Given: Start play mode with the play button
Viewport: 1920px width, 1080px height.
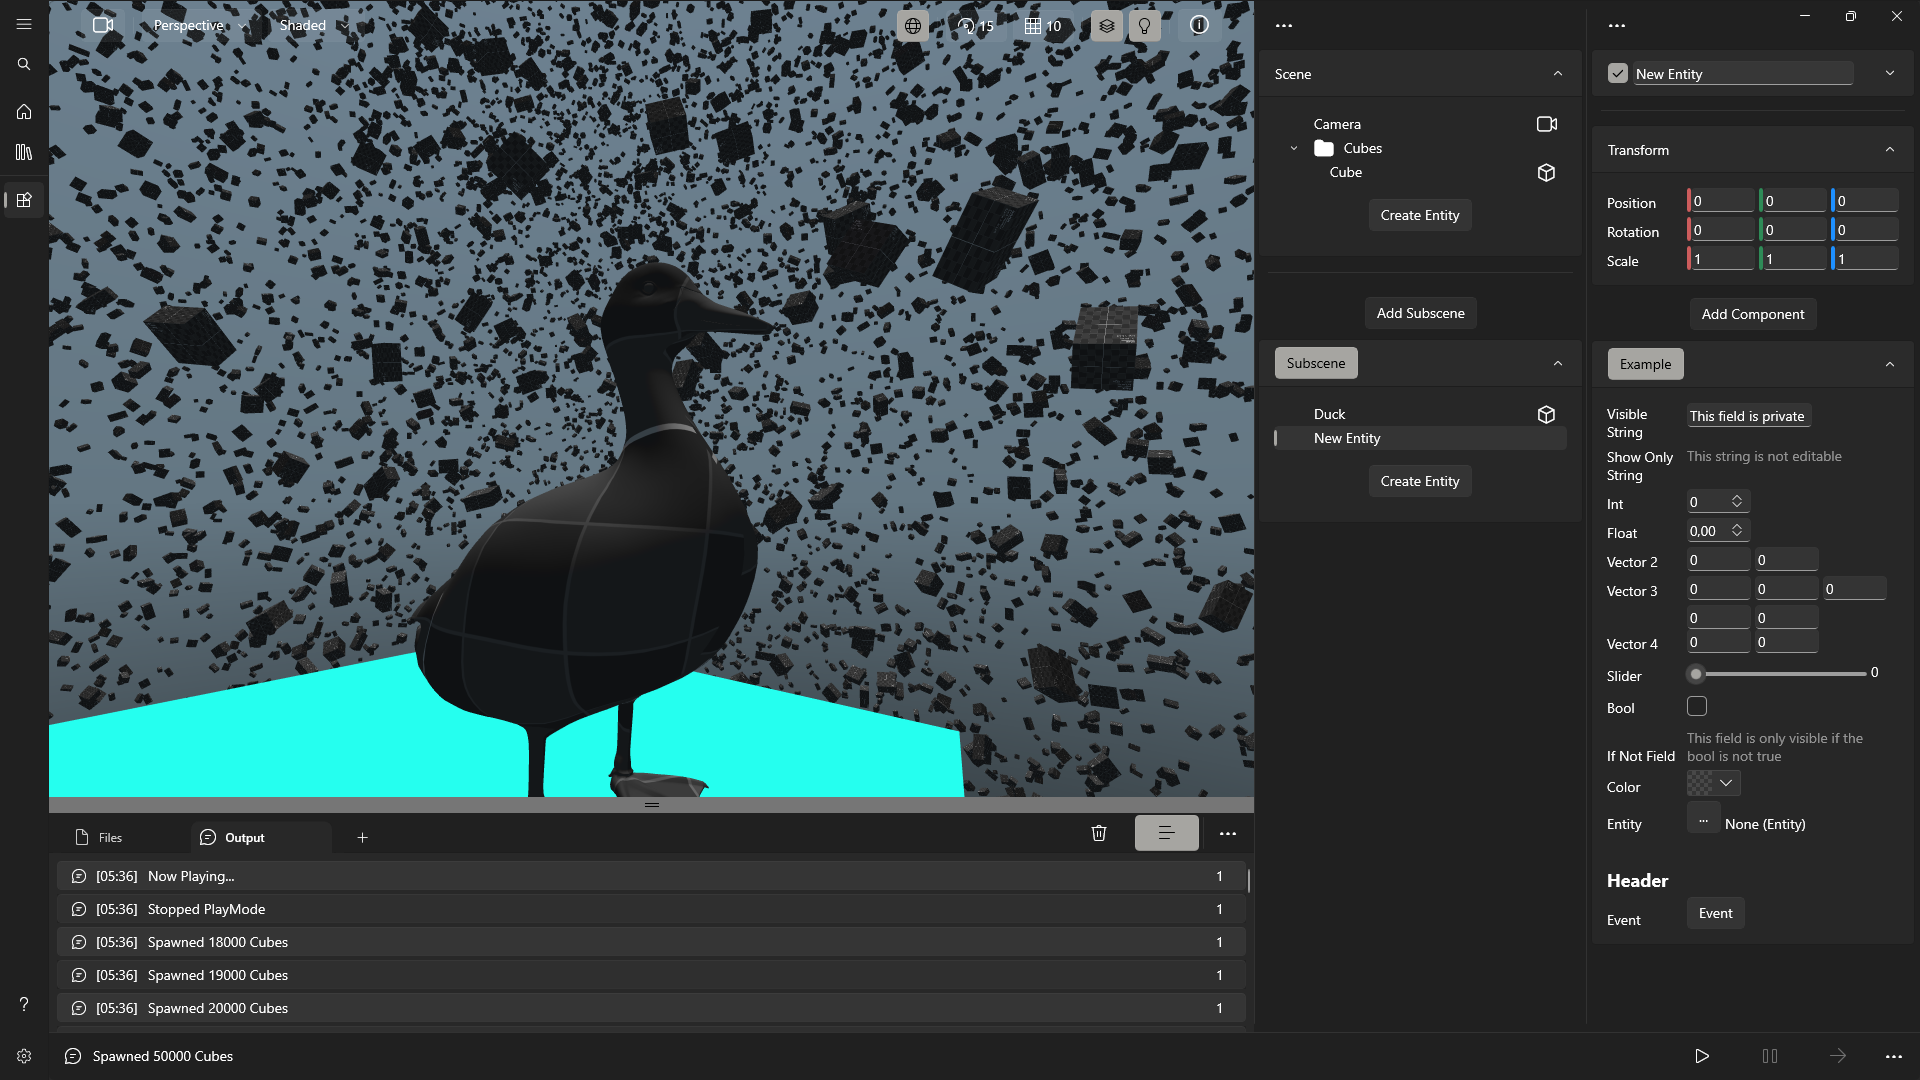Looking at the screenshot, I should pyautogui.click(x=1702, y=1056).
